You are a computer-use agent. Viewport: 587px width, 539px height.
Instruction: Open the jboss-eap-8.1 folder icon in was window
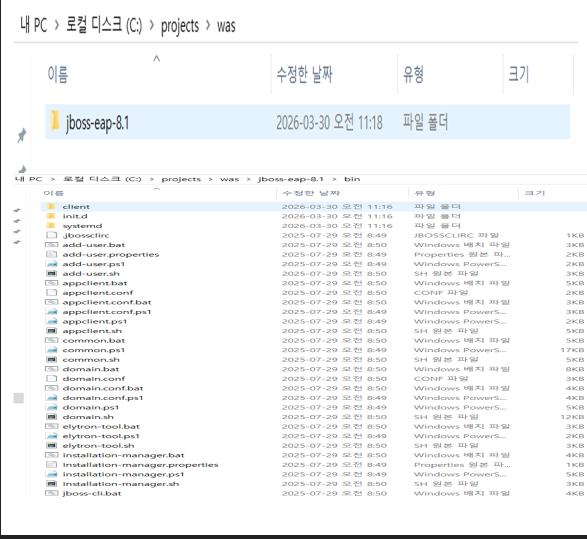pyautogui.click(x=55, y=121)
